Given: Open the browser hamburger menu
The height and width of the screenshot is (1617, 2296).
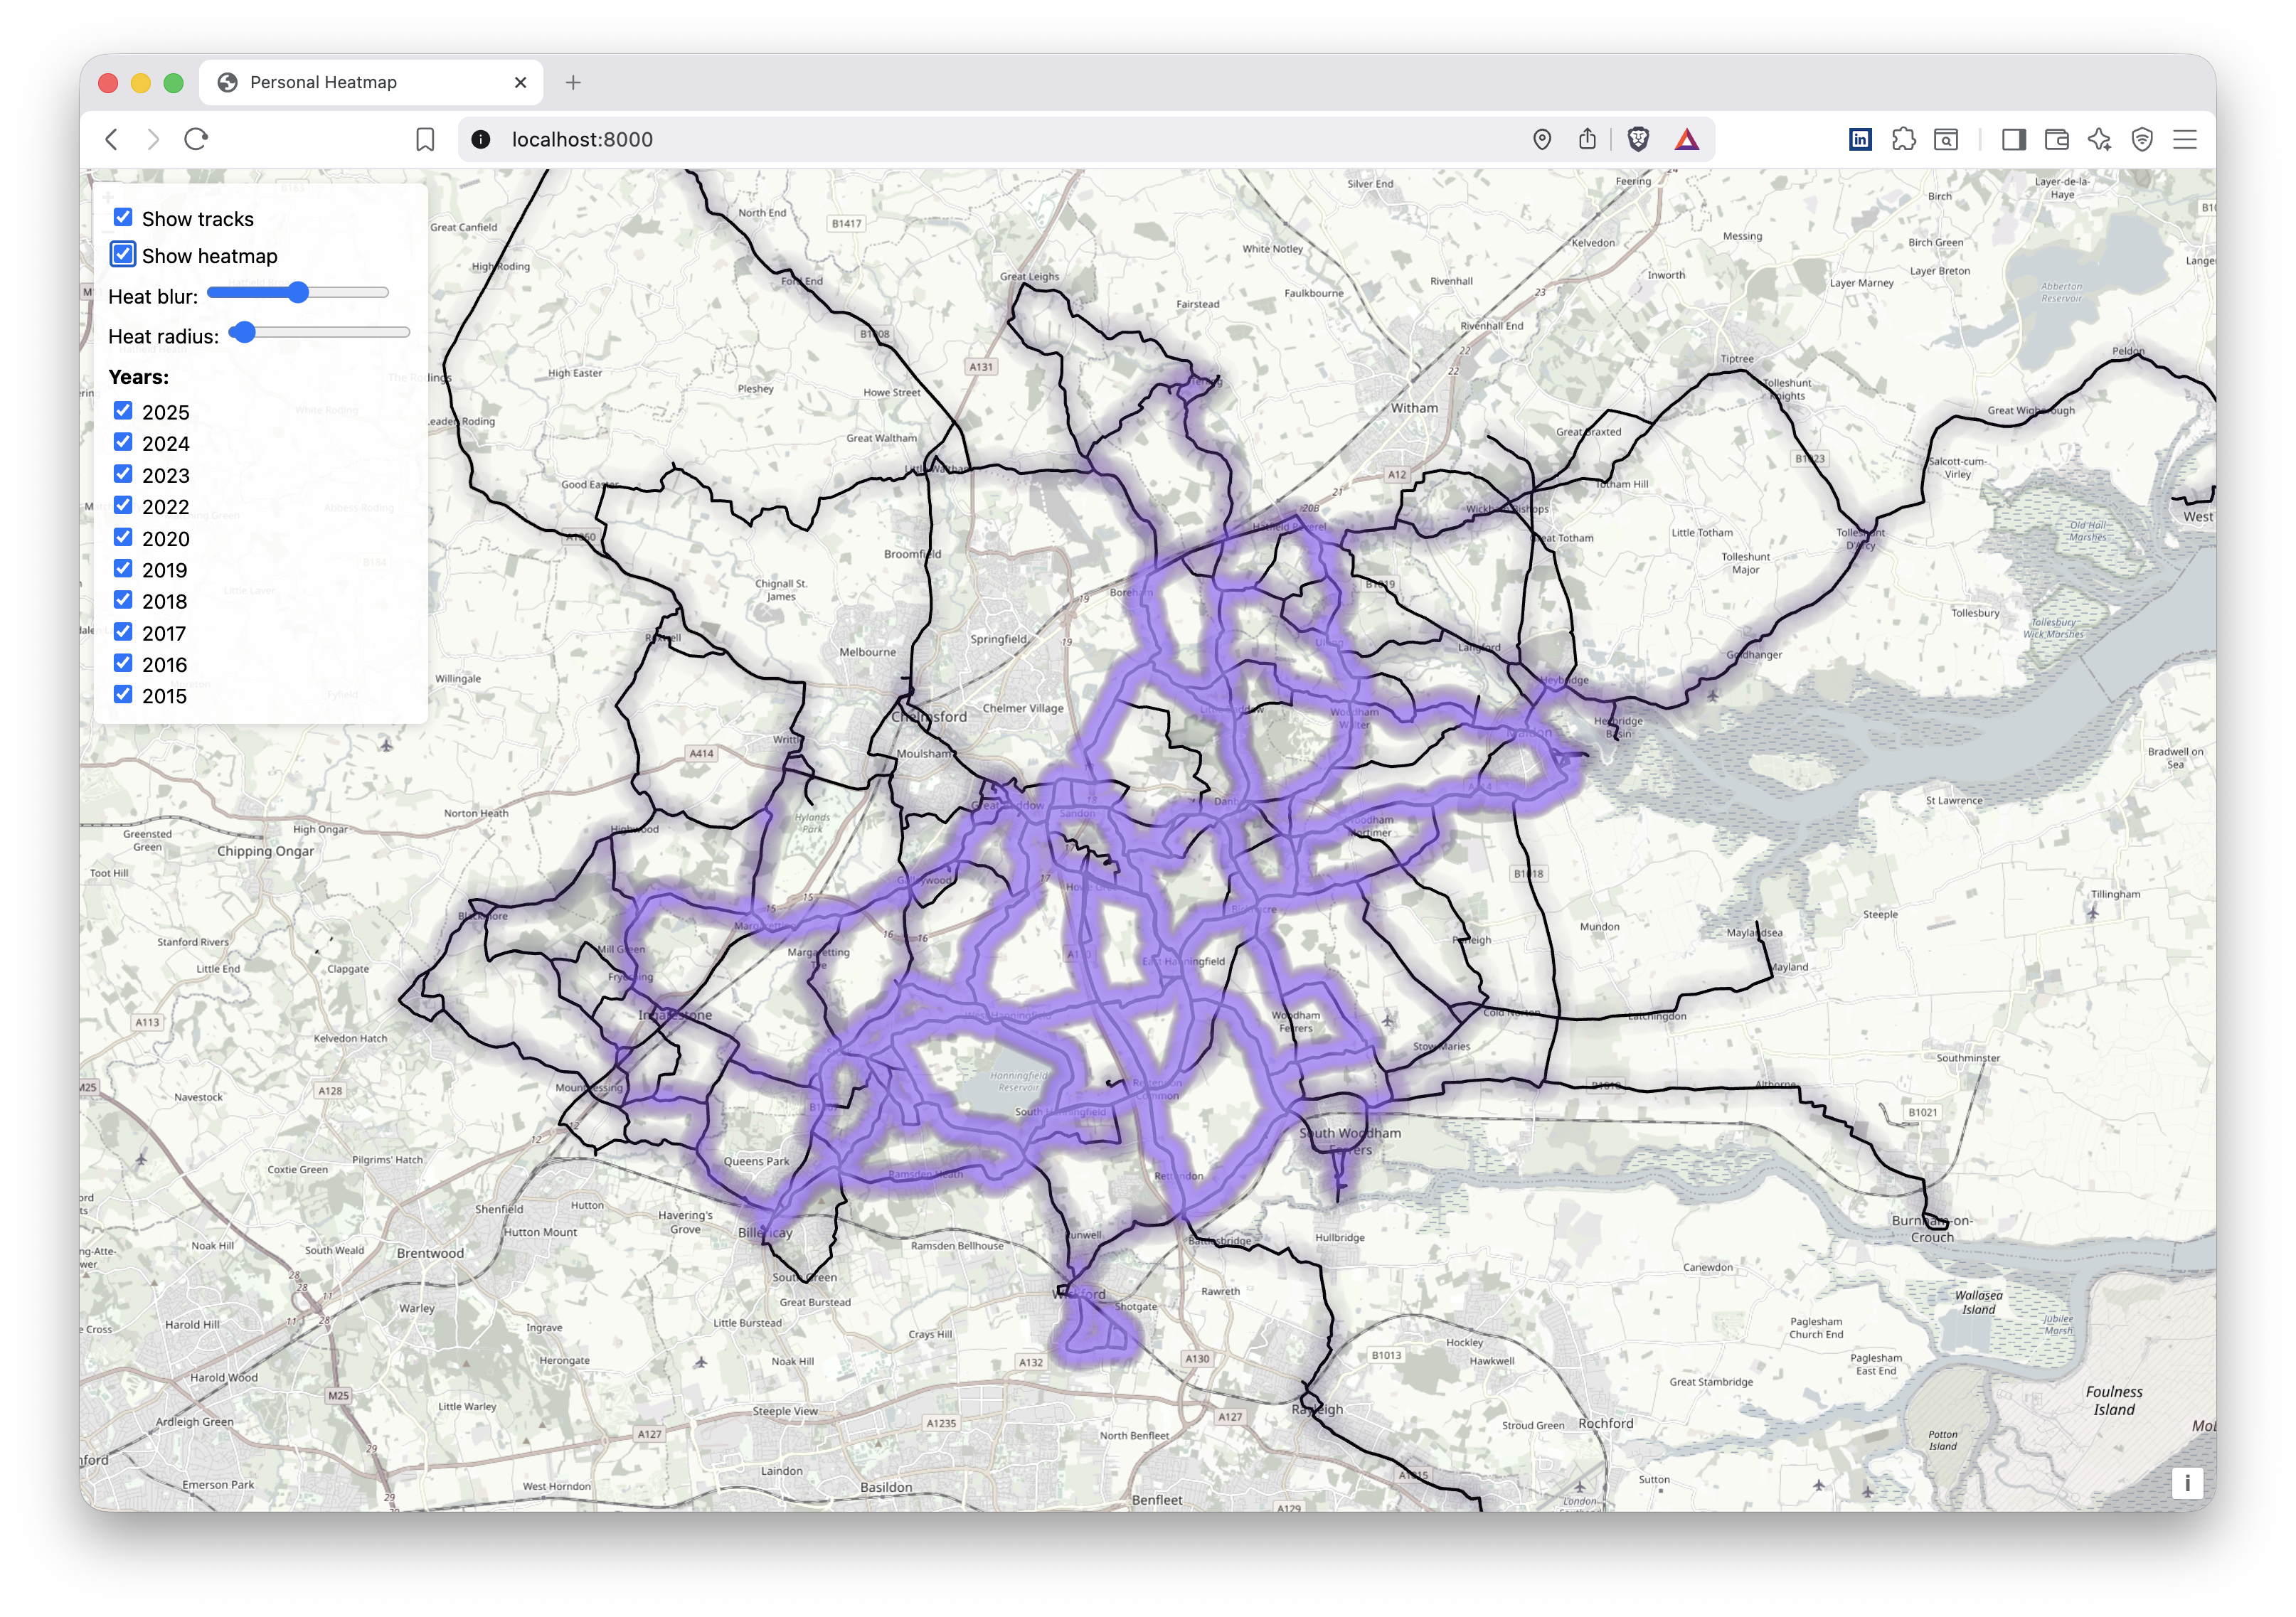Looking at the screenshot, I should (x=2185, y=139).
